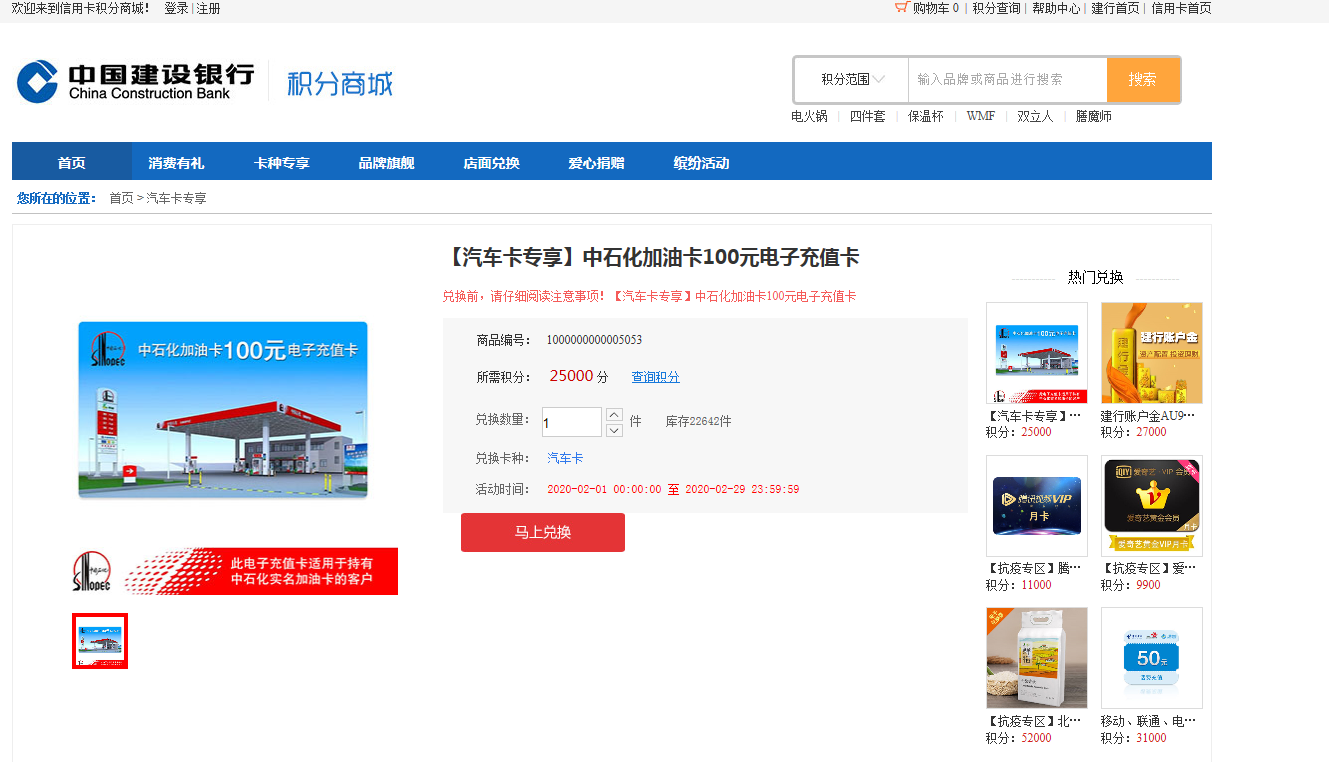Click the Sinopec product thumbnail below the banner
The width and height of the screenshot is (1329, 762).
click(100, 641)
